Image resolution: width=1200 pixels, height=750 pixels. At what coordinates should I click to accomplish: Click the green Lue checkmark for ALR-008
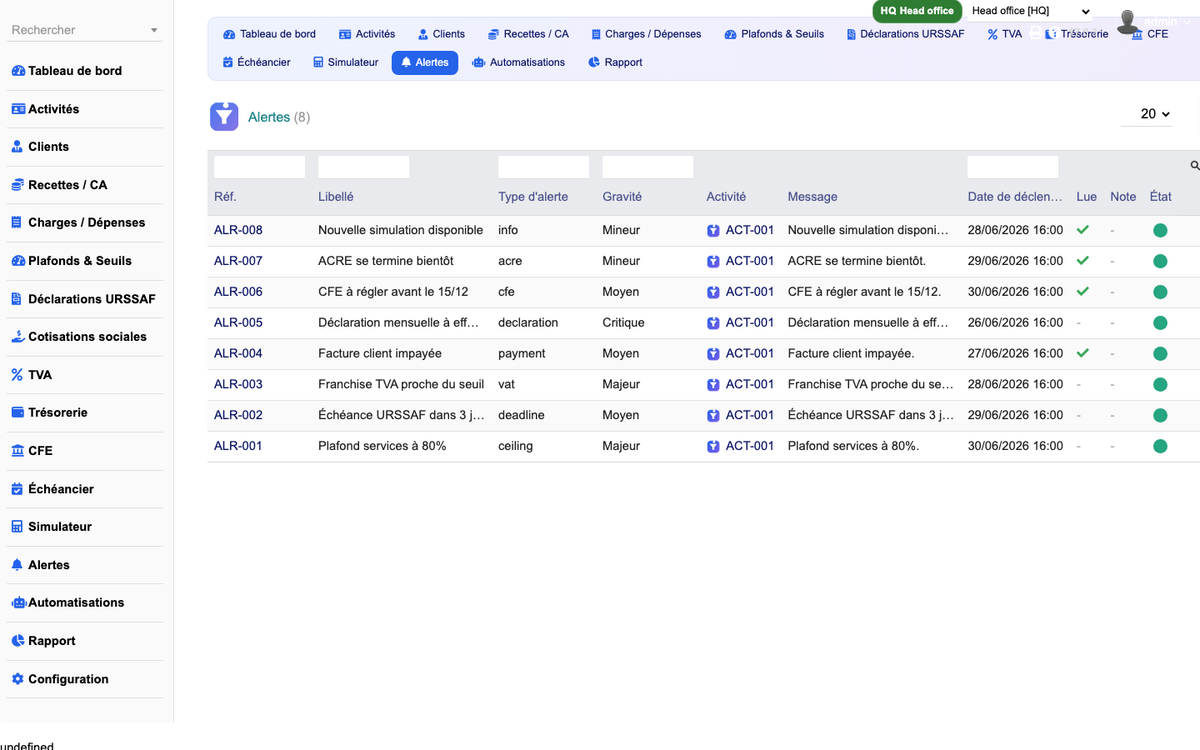pos(1082,230)
